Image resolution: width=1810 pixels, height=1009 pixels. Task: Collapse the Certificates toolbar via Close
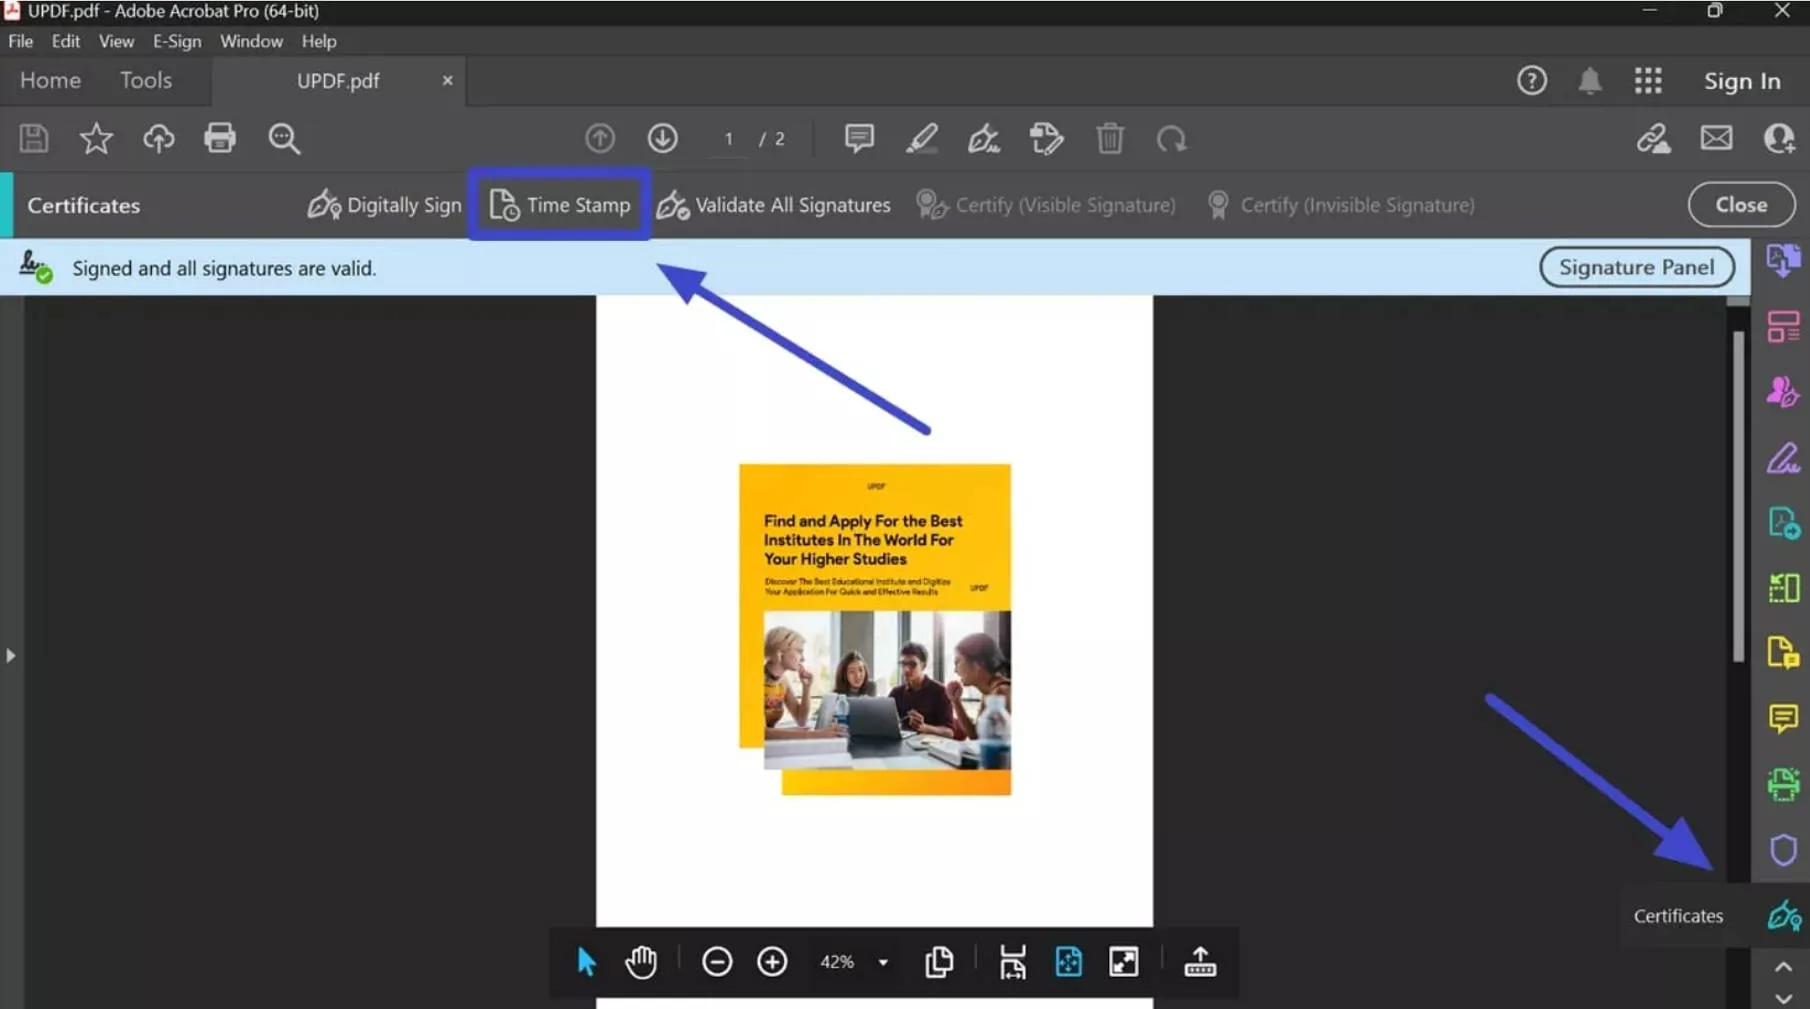point(1740,204)
